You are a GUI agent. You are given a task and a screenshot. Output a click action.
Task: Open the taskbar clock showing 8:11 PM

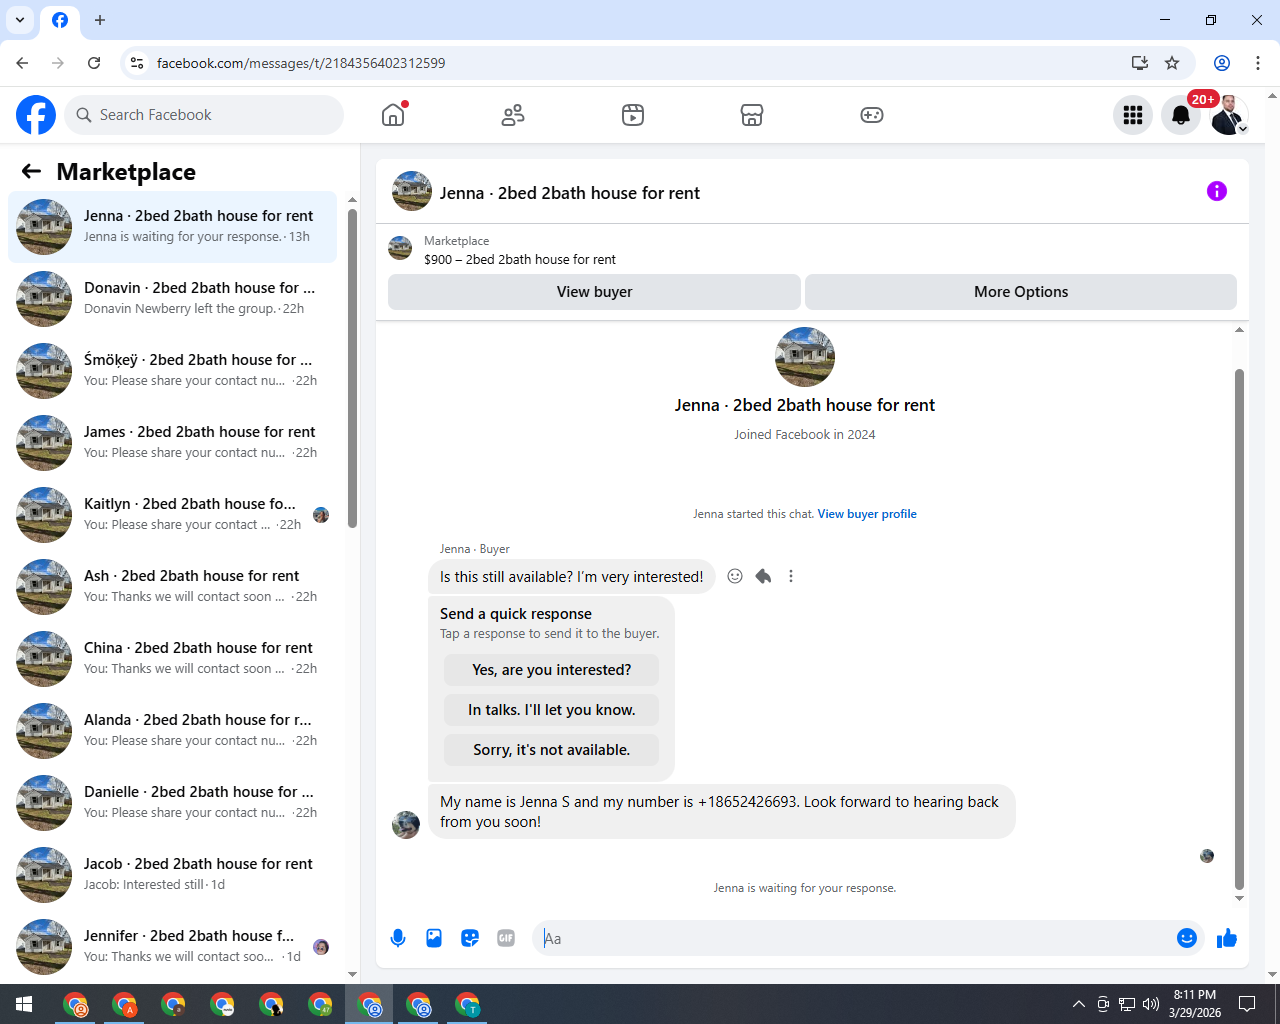(x=1195, y=1004)
